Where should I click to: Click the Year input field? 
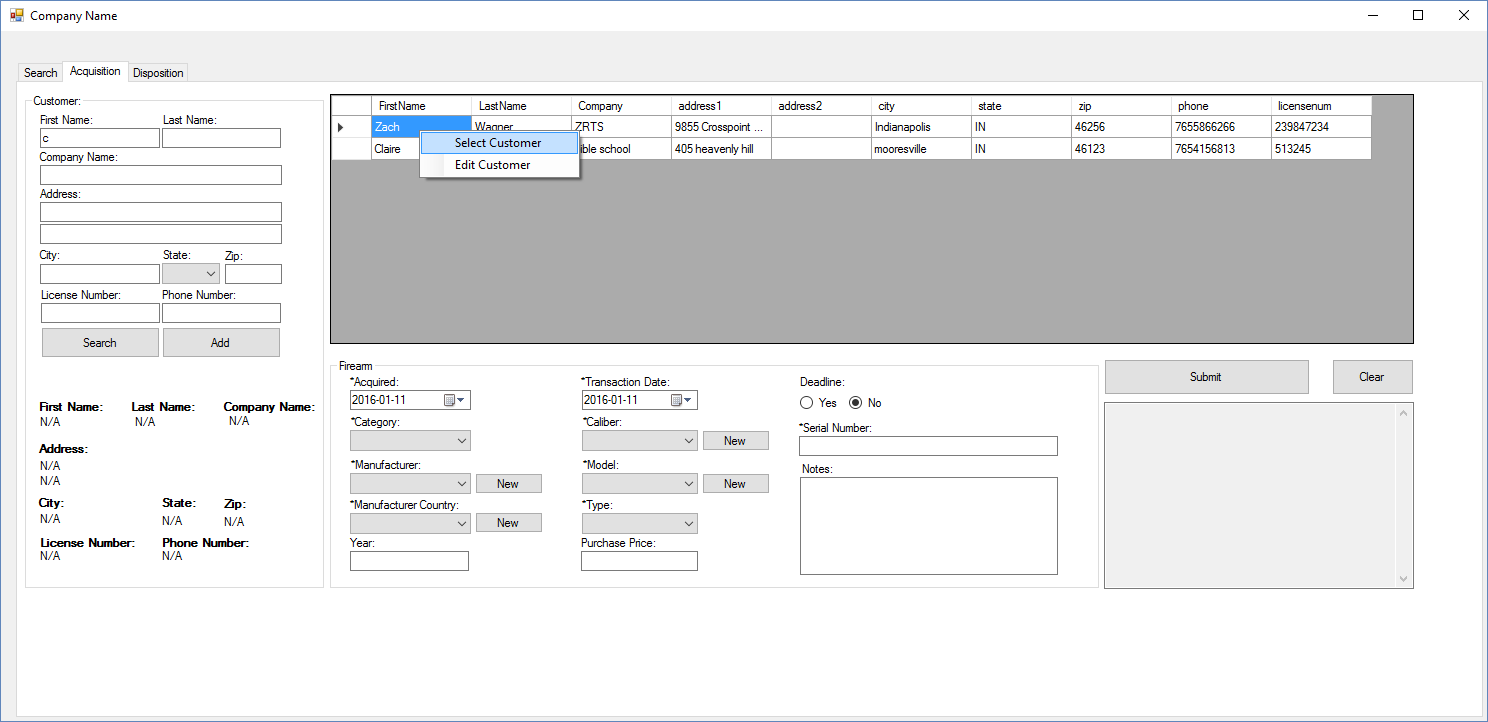click(x=409, y=561)
